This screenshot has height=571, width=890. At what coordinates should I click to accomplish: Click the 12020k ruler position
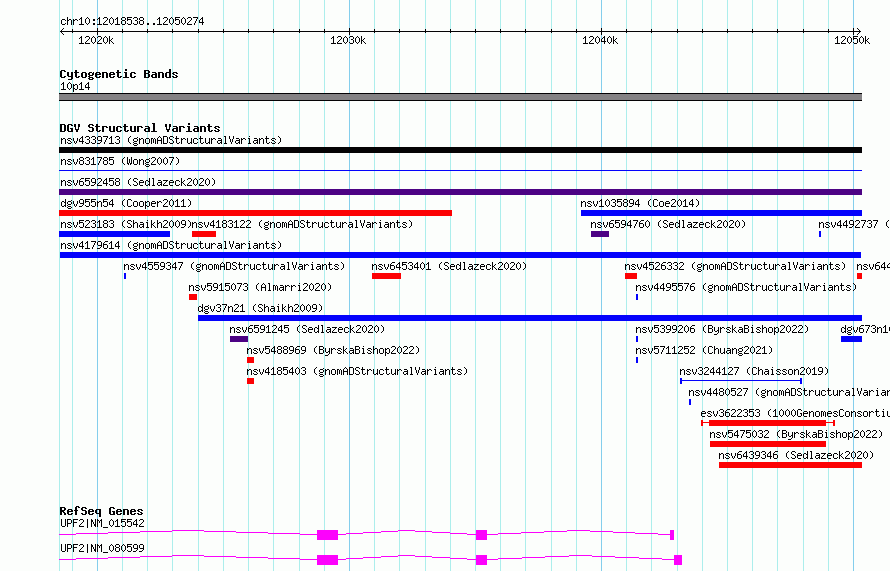(x=96, y=40)
